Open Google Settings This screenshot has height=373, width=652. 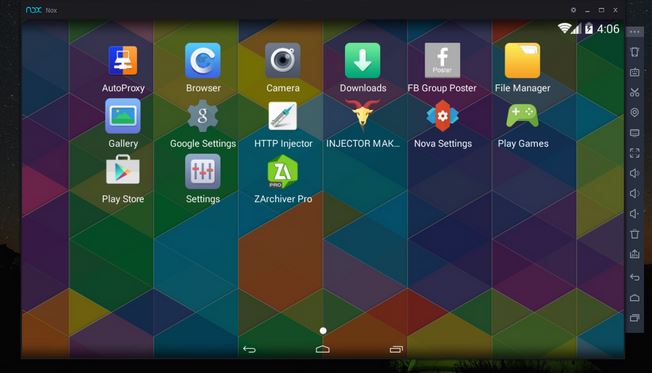coord(203,116)
